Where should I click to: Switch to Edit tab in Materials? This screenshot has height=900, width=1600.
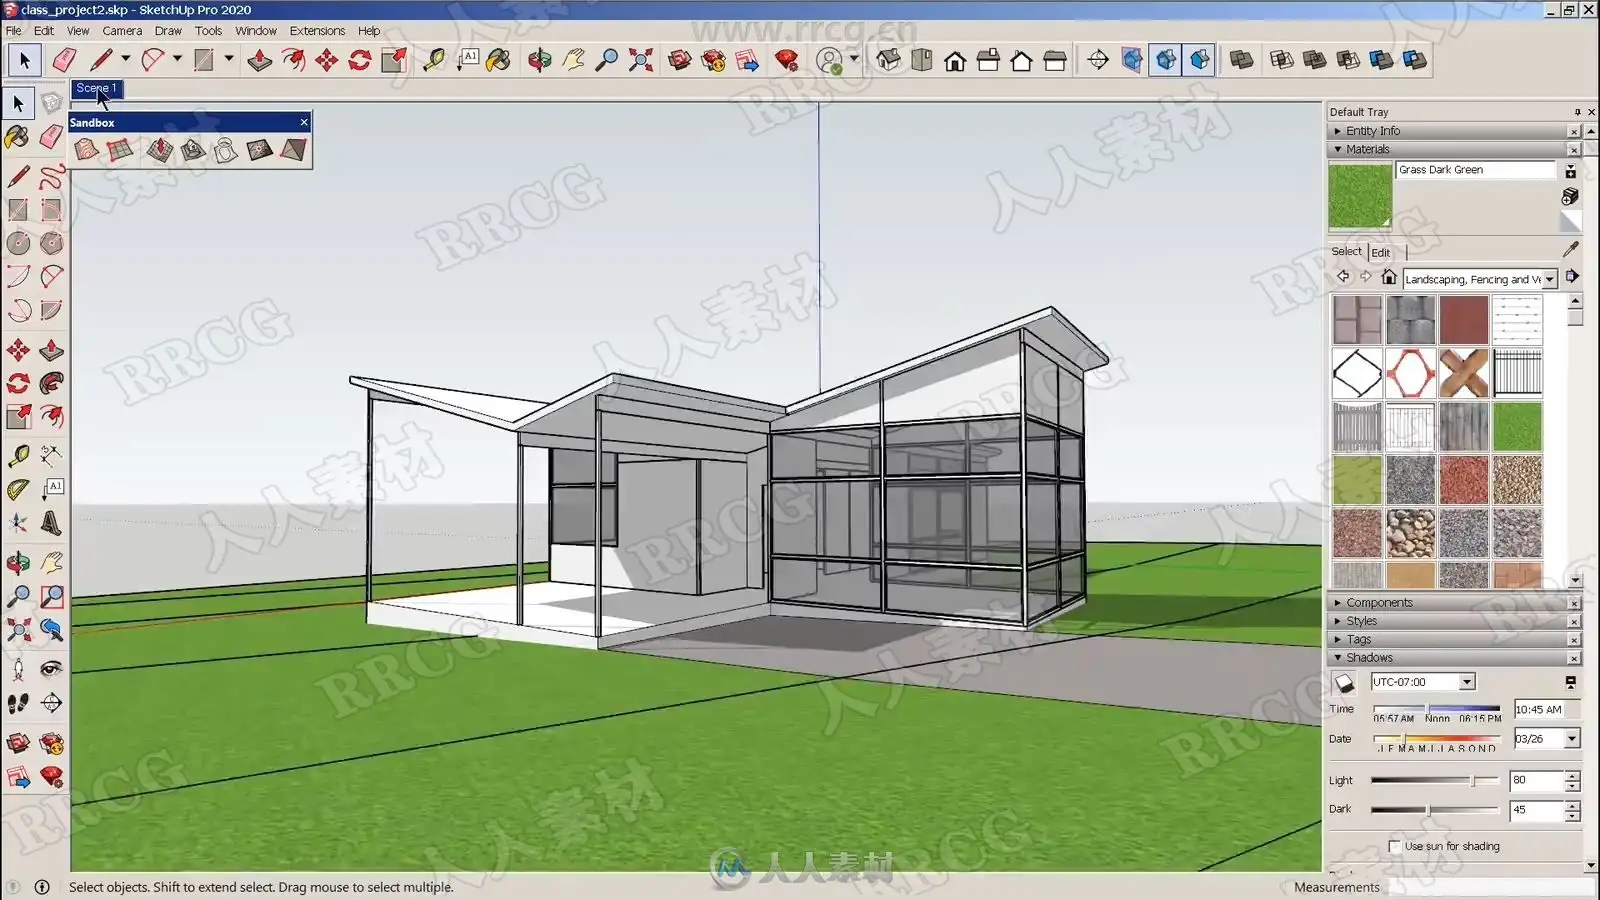(x=1381, y=253)
